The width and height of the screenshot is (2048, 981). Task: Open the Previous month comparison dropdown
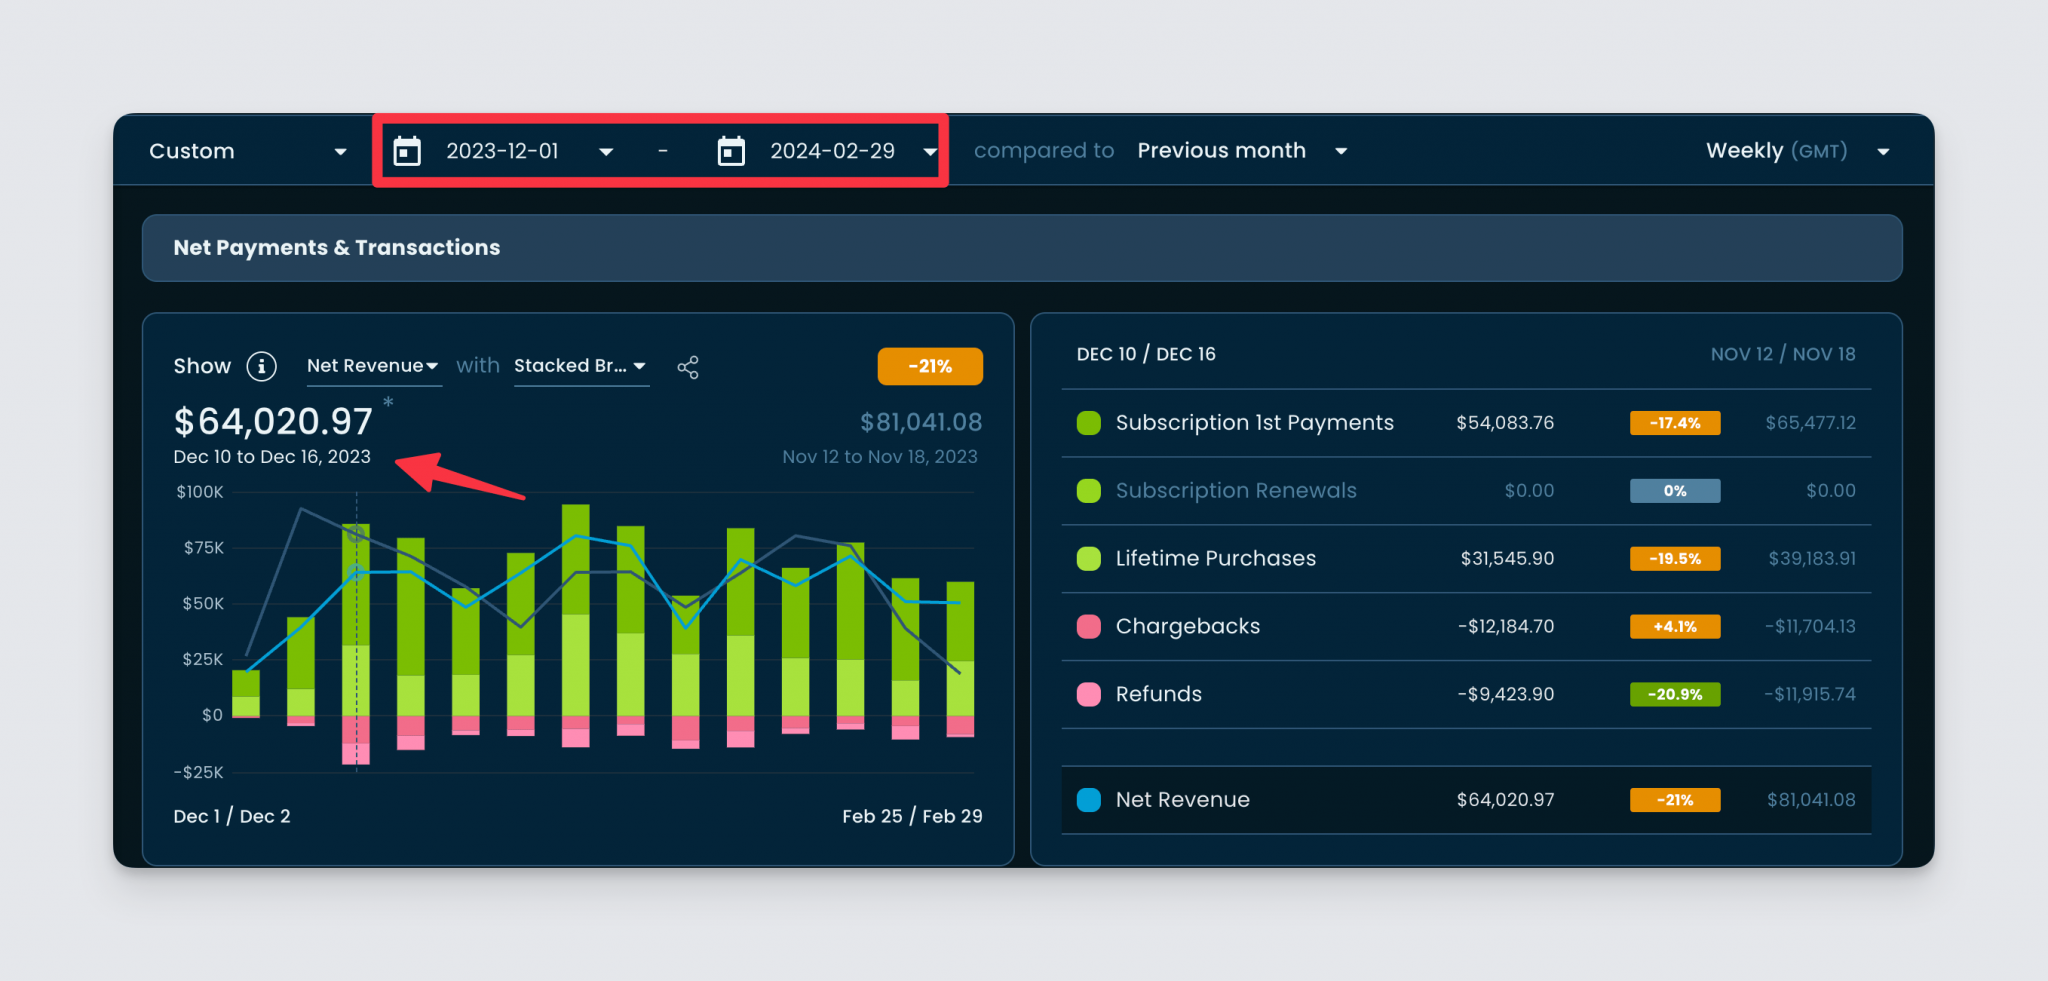point(1242,150)
